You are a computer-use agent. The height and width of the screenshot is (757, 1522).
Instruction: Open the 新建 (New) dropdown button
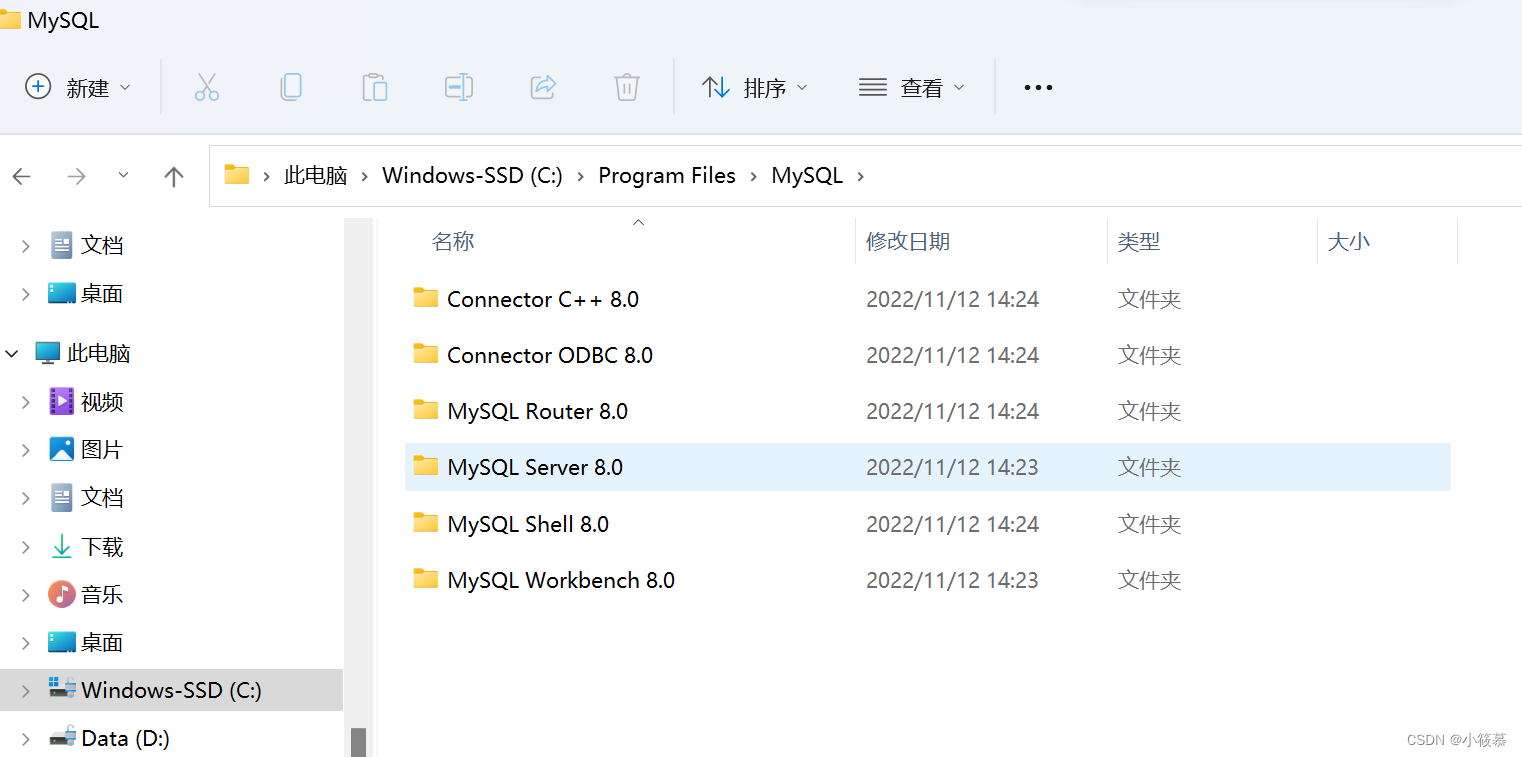78,87
